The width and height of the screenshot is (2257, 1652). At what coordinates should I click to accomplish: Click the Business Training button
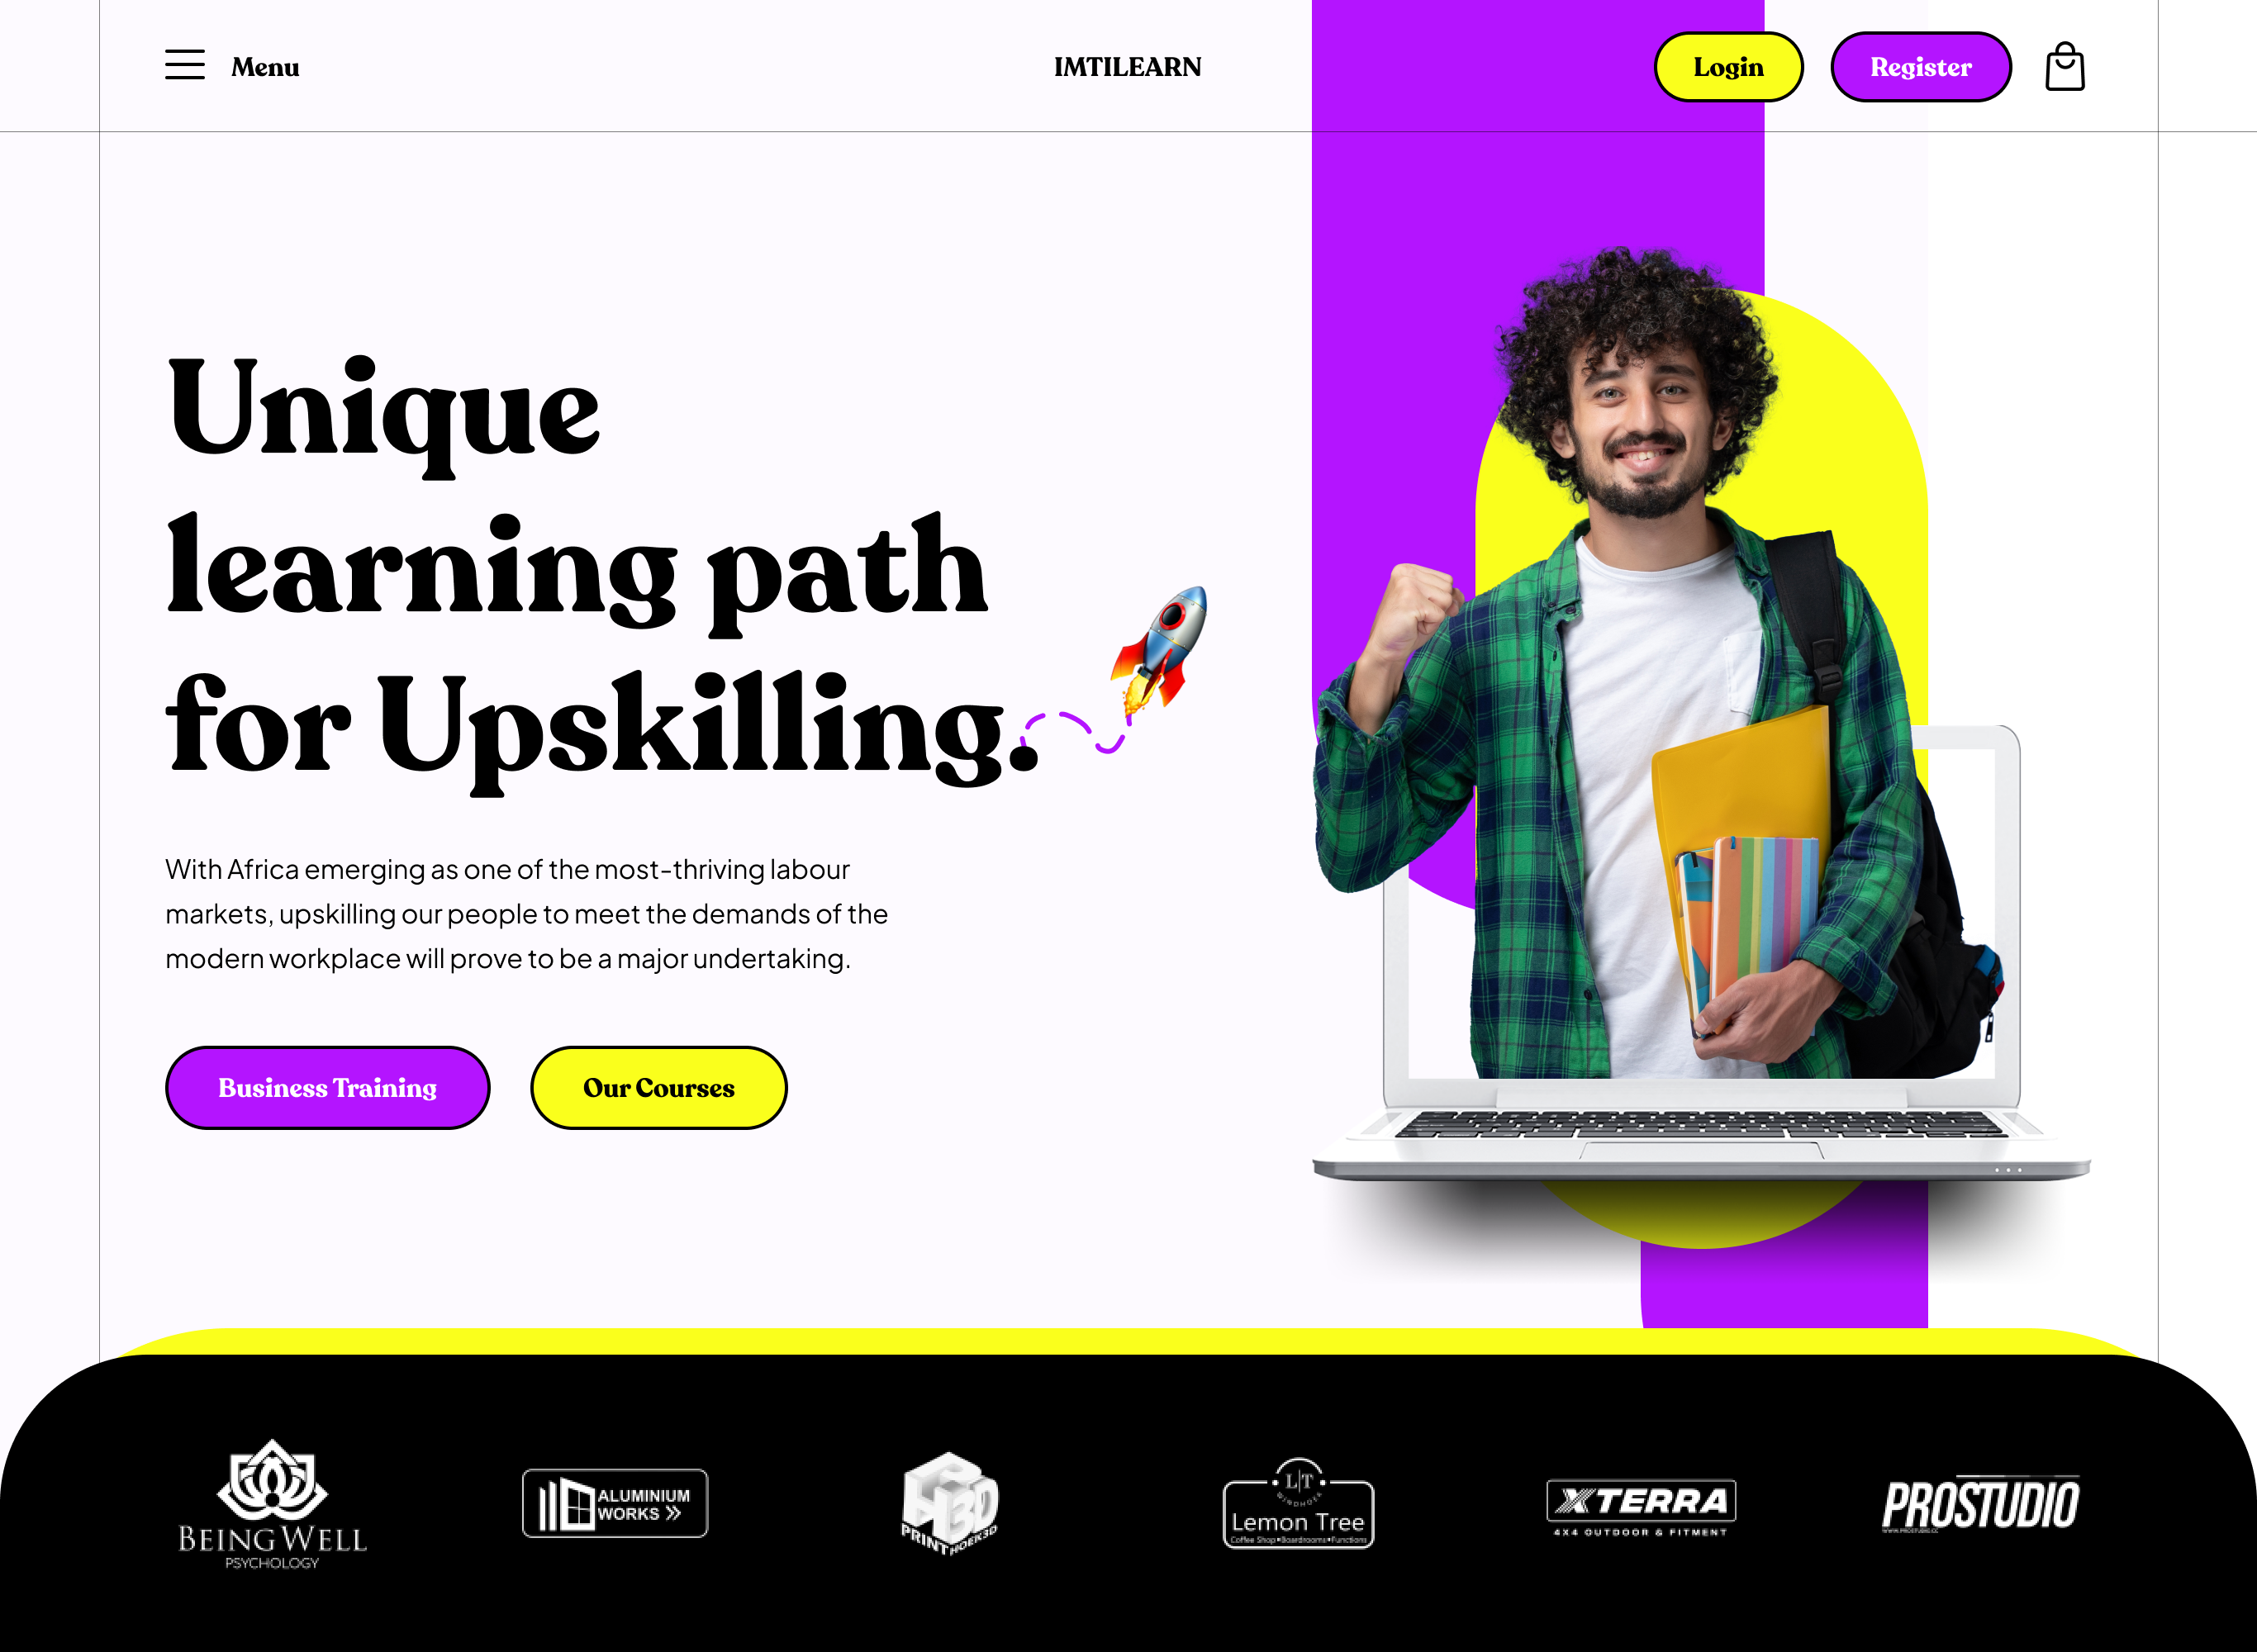click(328, 1086)
